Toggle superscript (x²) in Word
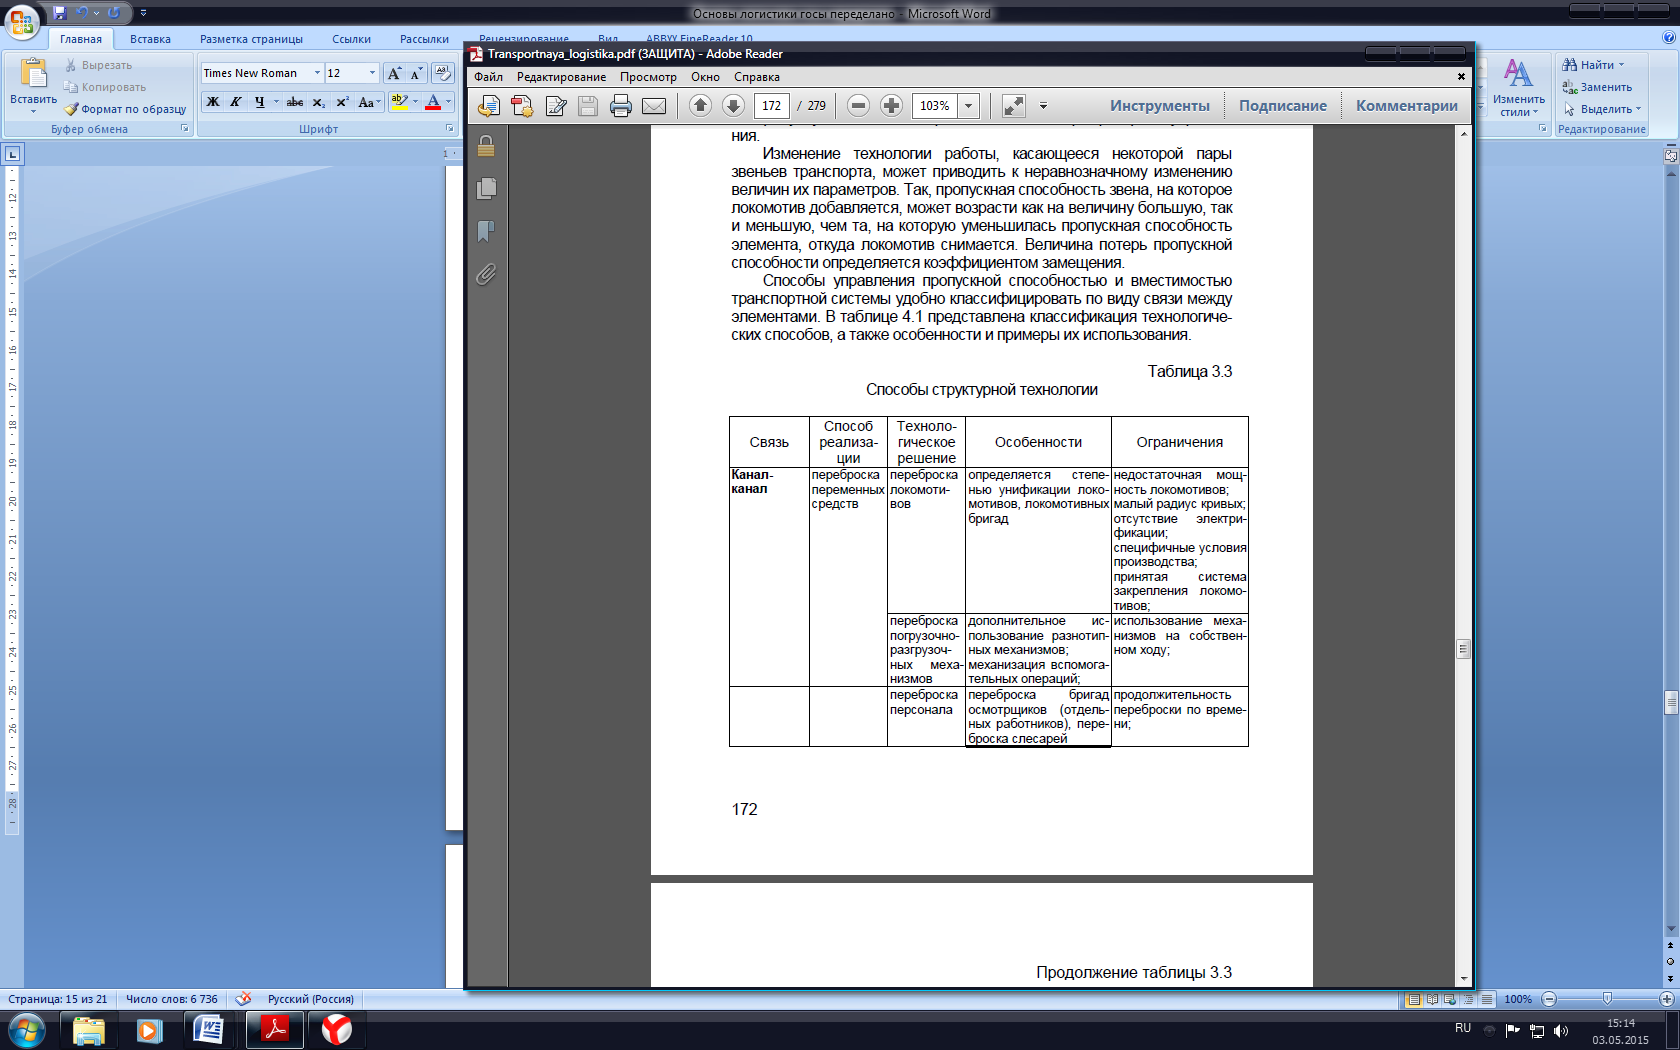Viewport: 1680px width, 1050px height. coord(342,102)
